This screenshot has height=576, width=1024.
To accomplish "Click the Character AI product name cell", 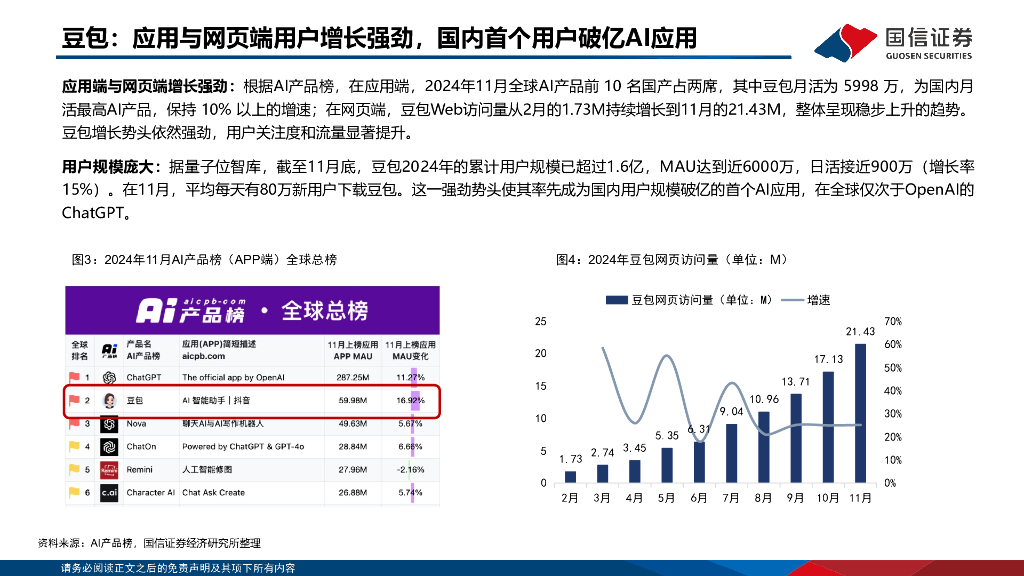I will 150,492.
